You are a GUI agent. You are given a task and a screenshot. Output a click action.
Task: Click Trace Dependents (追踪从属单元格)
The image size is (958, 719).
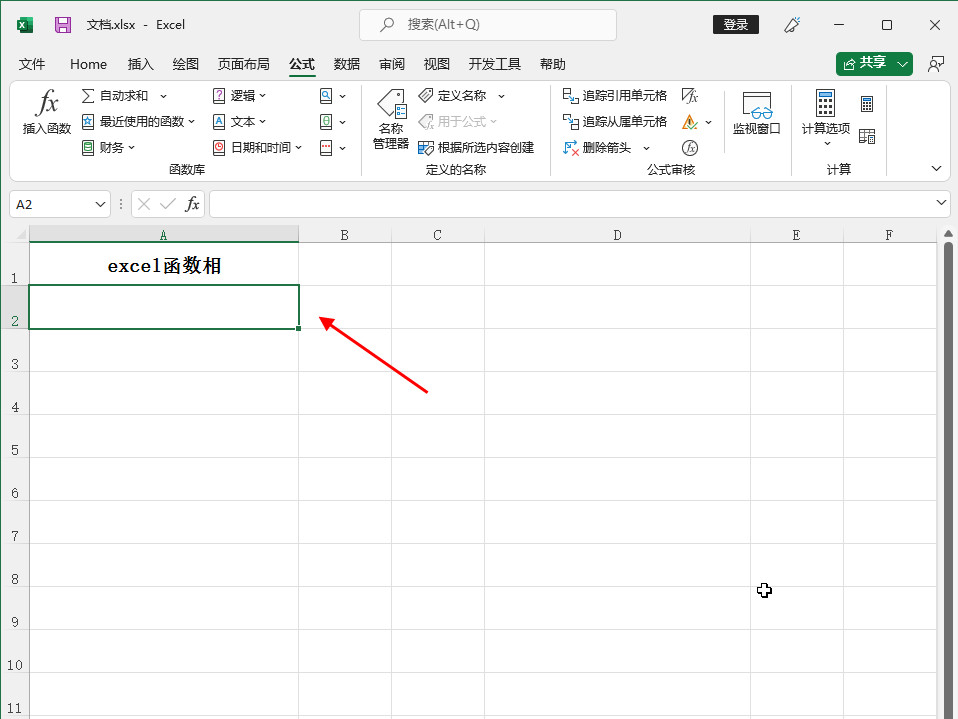pyautogui.click(x=615, y=122)
